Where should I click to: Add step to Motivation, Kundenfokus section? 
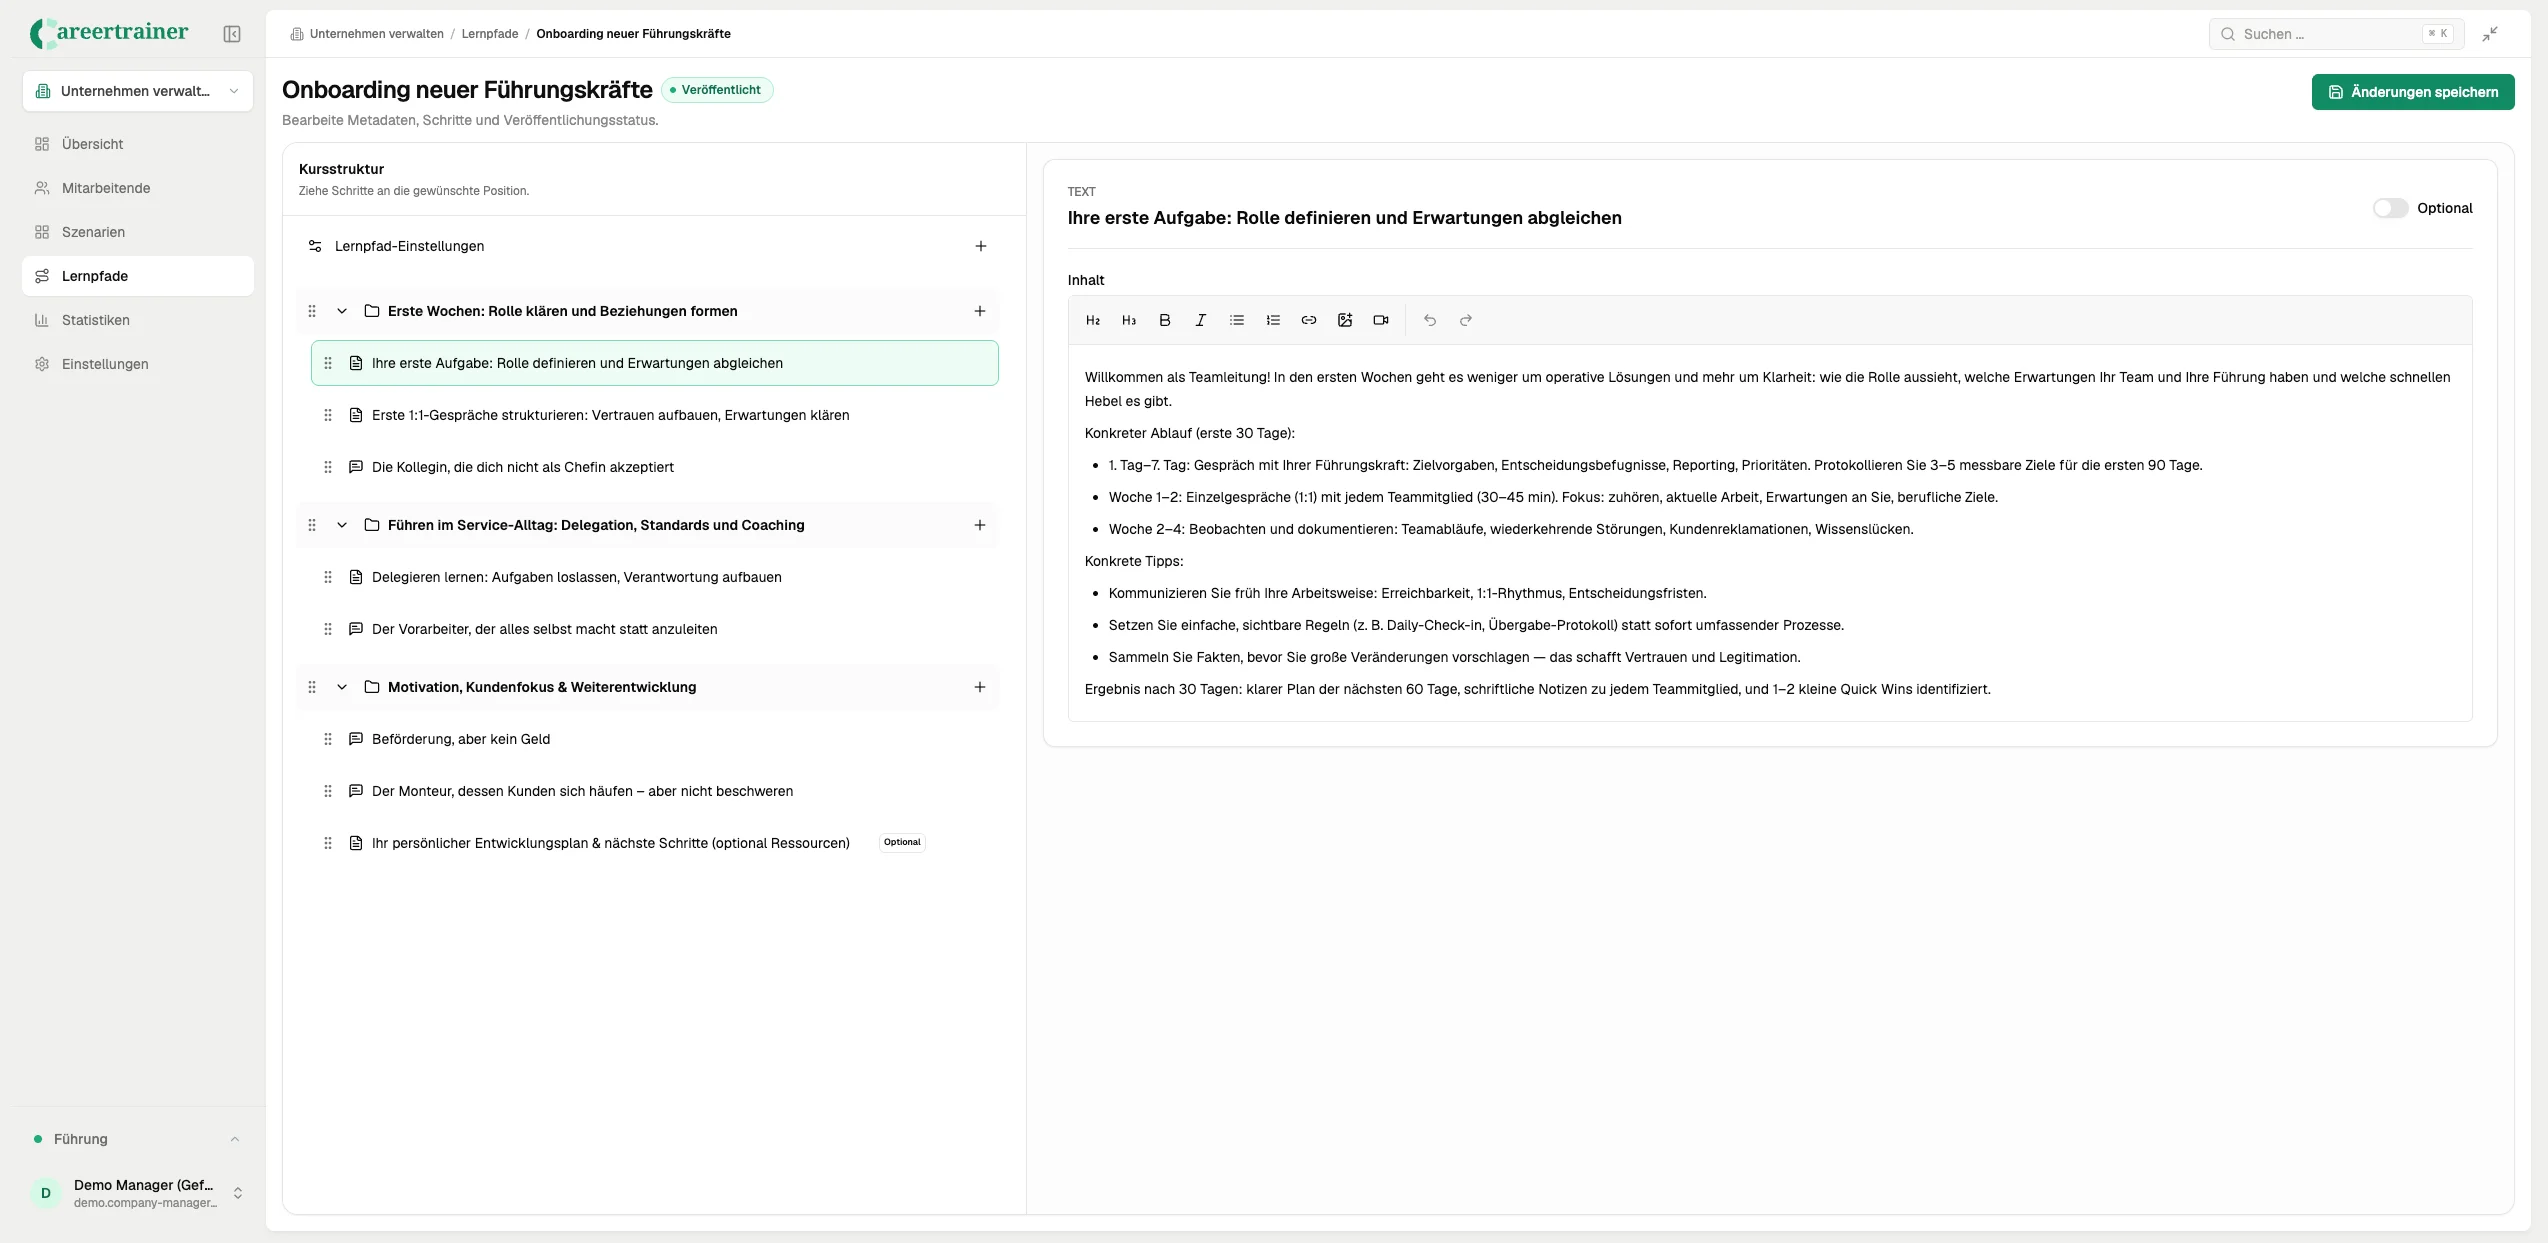tap(980, 687)
